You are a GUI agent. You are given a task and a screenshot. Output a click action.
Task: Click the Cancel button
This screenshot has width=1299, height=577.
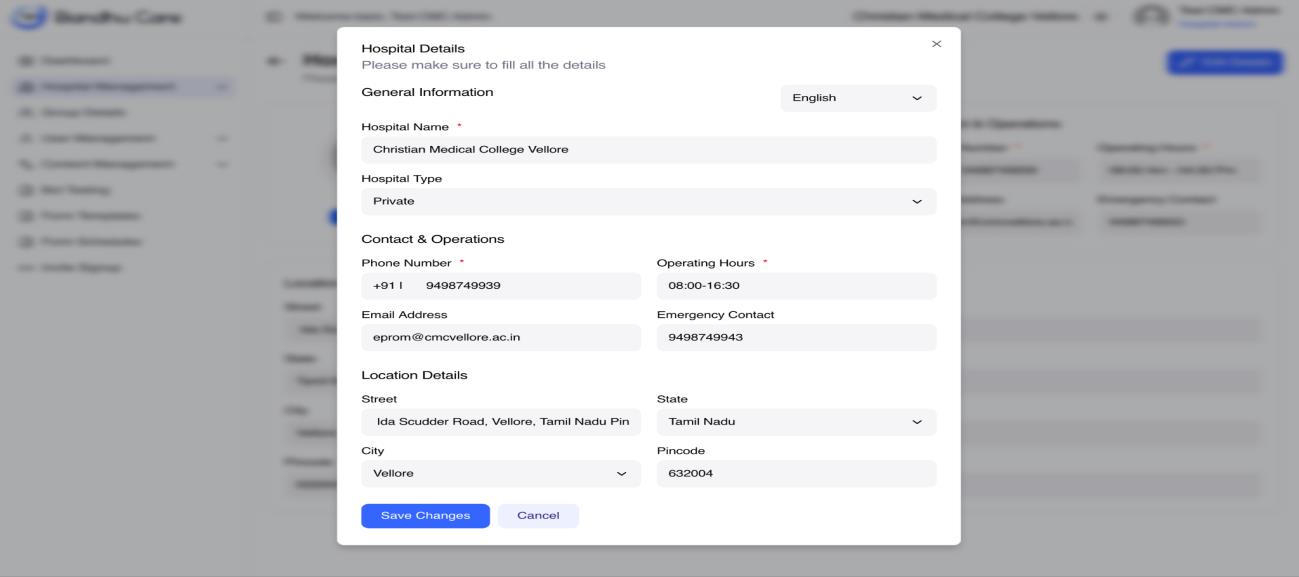[538, 516]
